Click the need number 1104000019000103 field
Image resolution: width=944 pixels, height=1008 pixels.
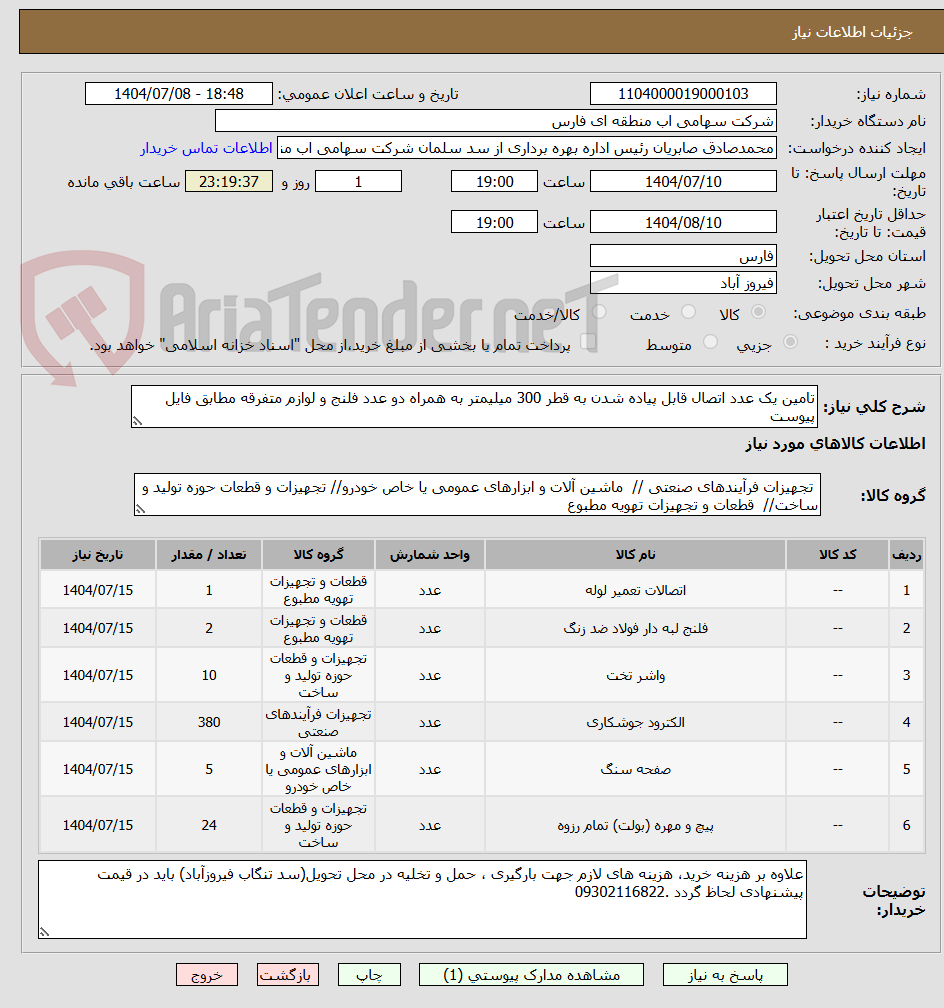click(x=683, y=93)
